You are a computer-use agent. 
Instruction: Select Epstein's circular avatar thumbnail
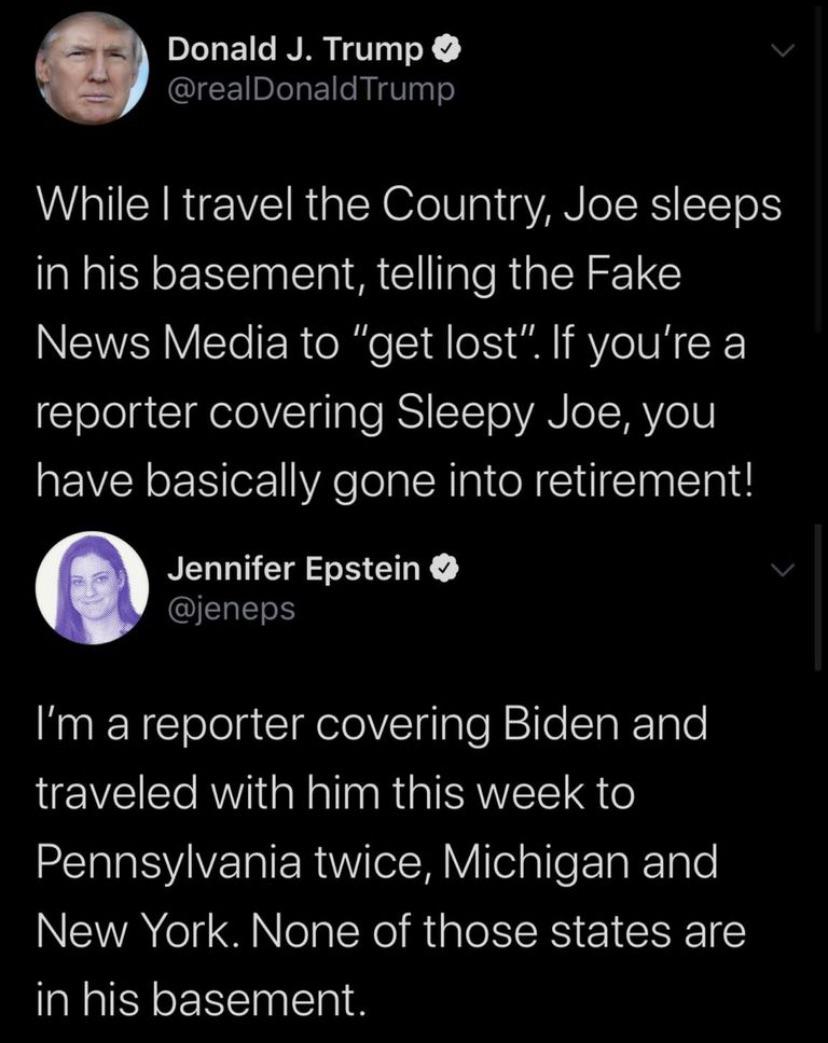click(x=92, y=586)
